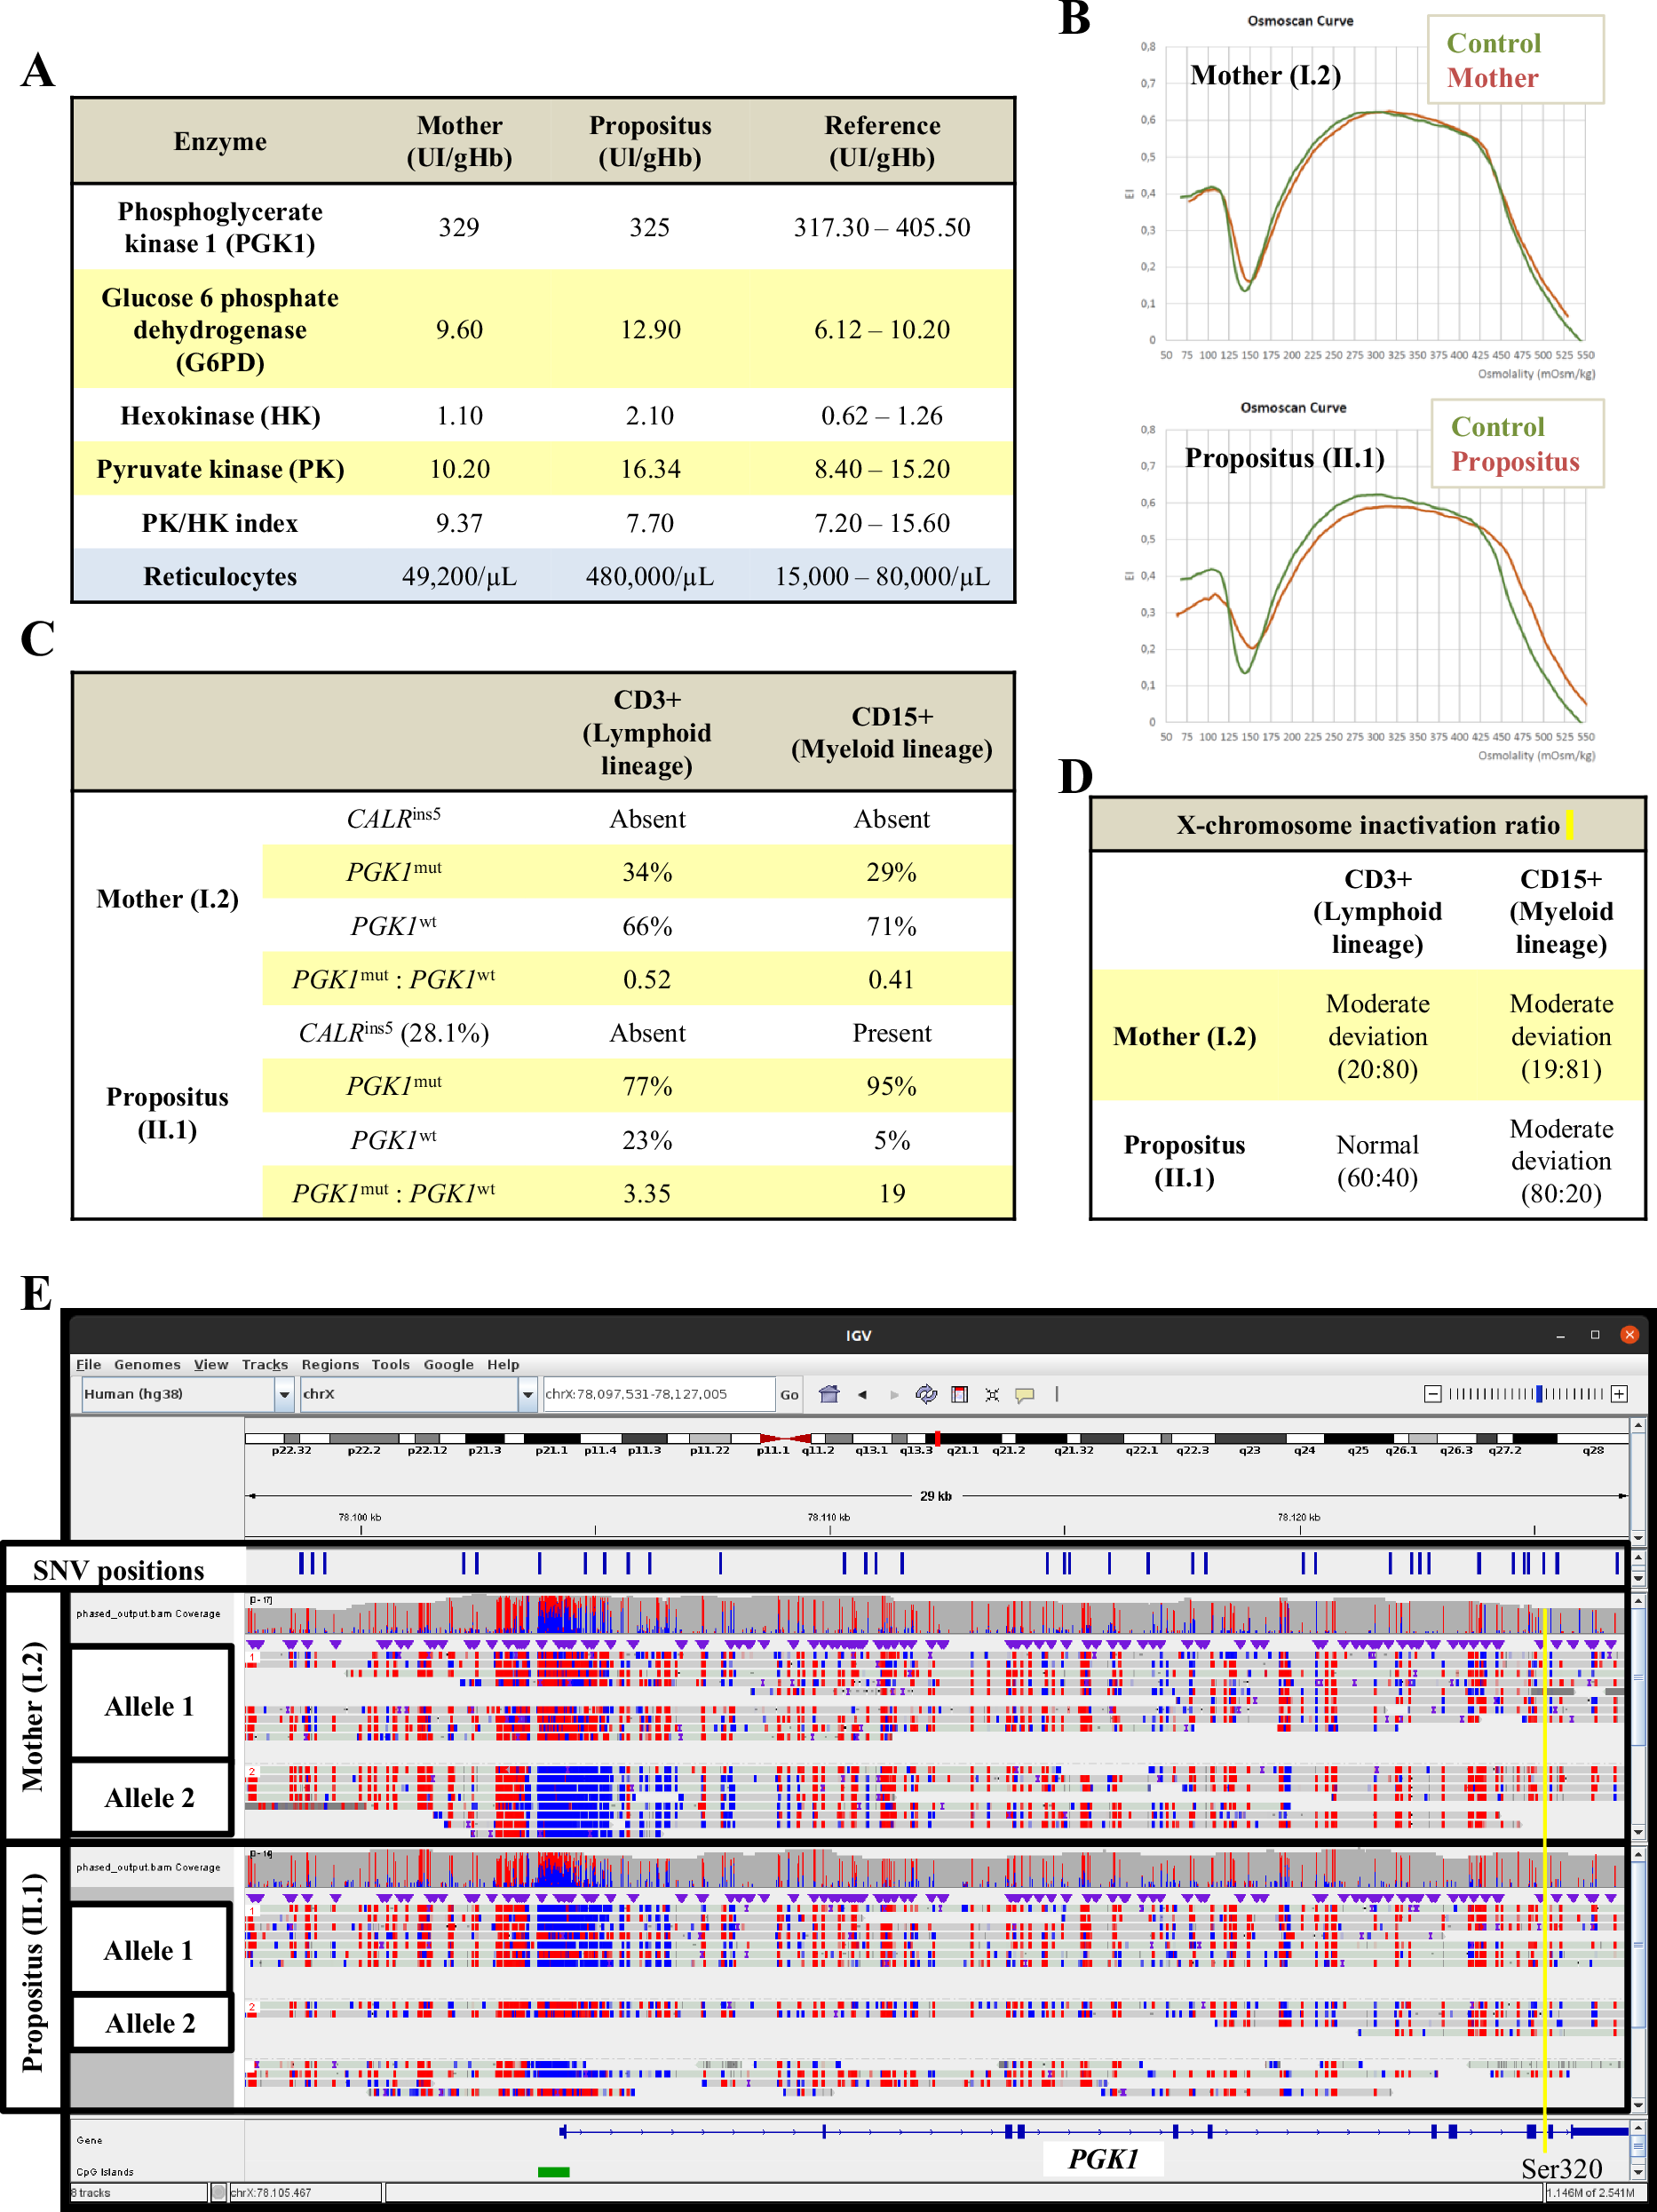
Task: Click the green CpG Islands feature
Action: click(553, 2172)
